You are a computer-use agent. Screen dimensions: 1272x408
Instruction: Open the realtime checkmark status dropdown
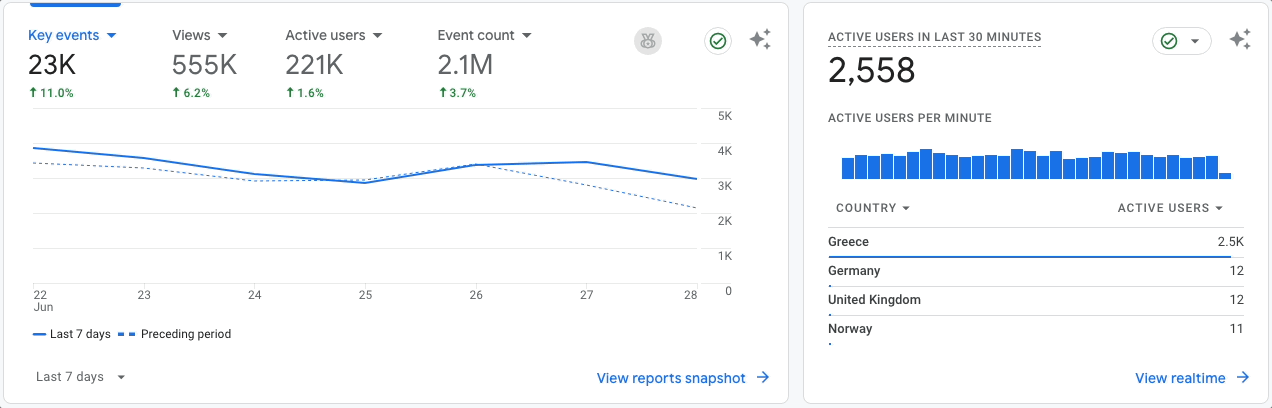(x=1181, y=41)
